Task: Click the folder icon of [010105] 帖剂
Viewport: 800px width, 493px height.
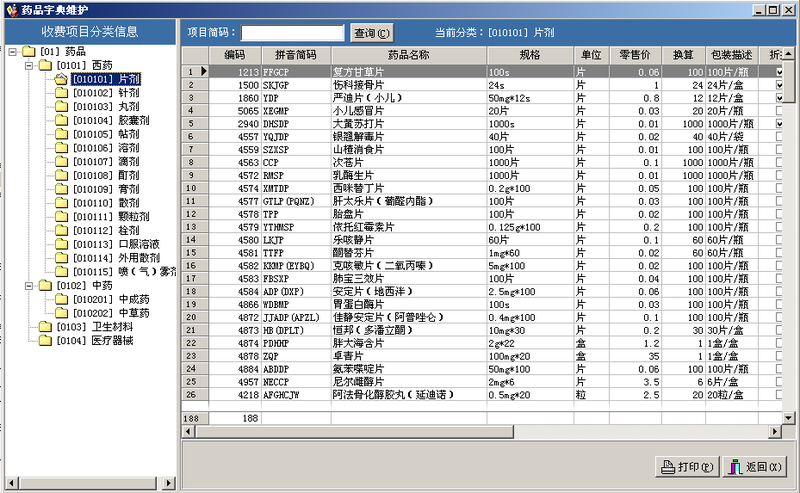Action: click(61, 134)
